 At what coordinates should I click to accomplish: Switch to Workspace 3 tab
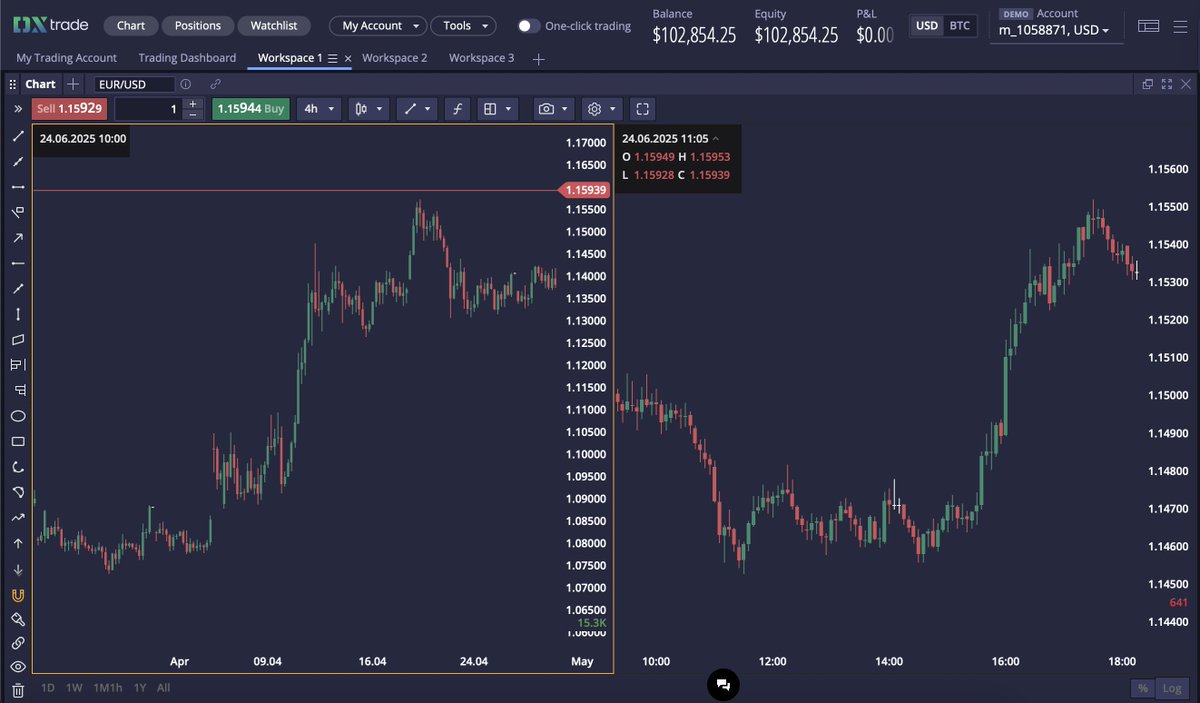pyautogui.click(x=481, y=58)
